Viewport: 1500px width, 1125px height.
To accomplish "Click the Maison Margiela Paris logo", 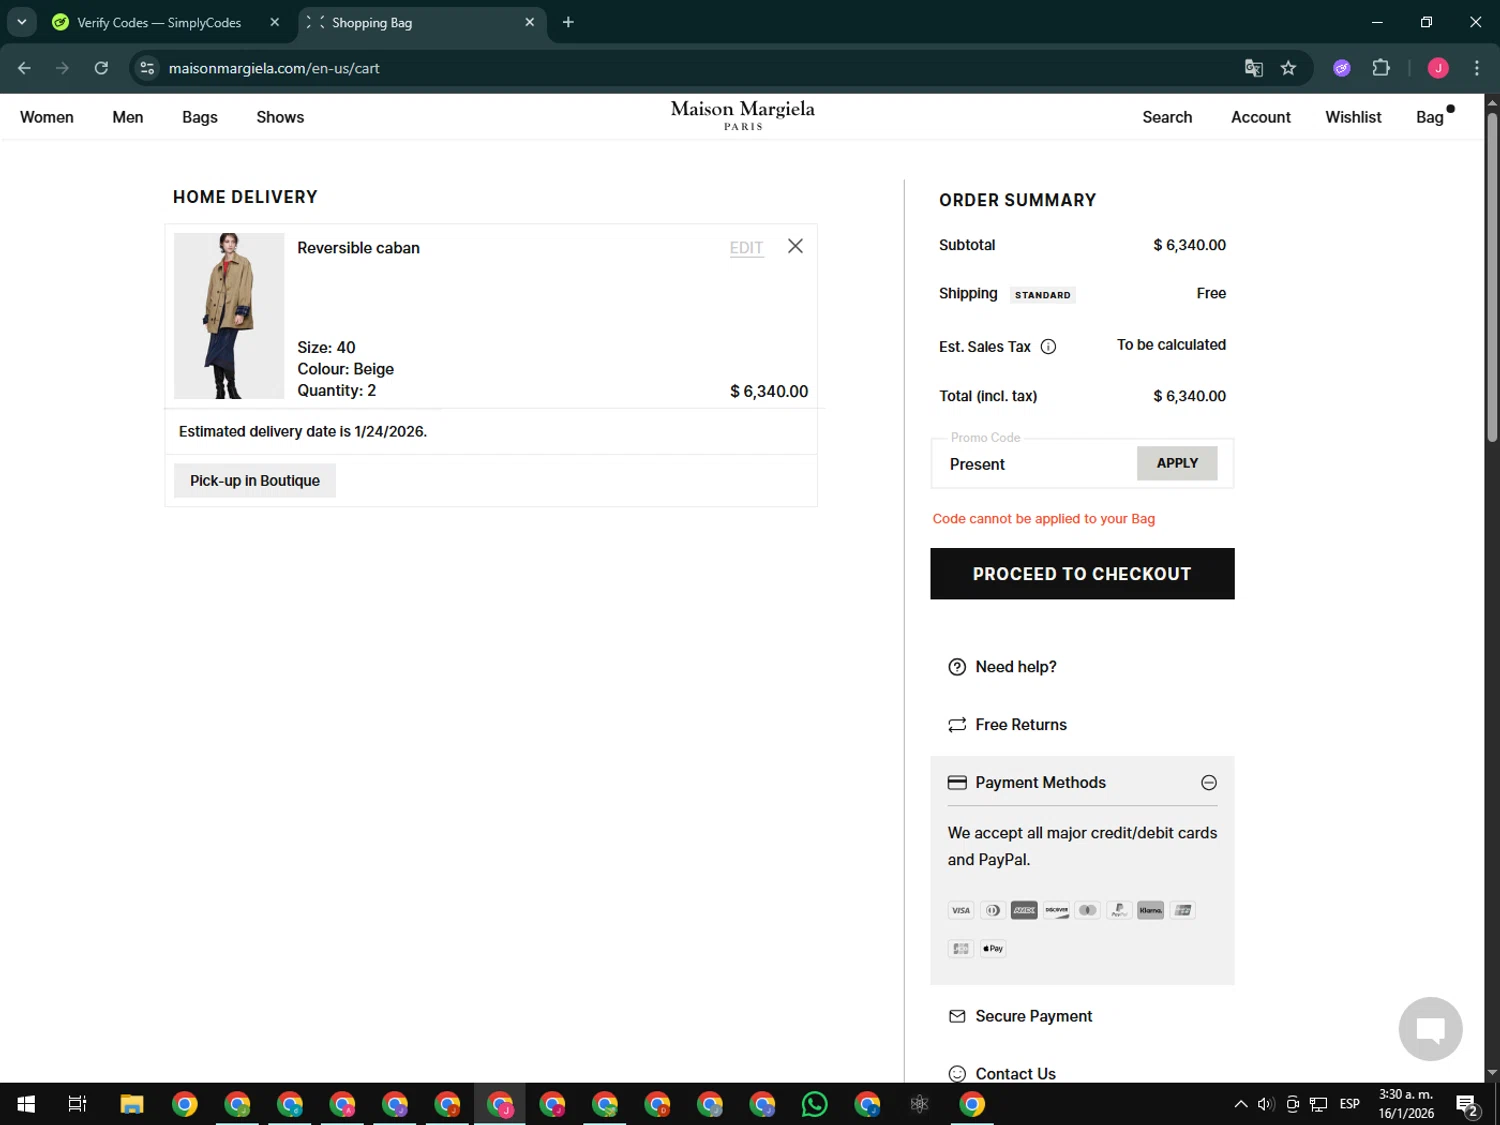I will [x=743, y=115].
